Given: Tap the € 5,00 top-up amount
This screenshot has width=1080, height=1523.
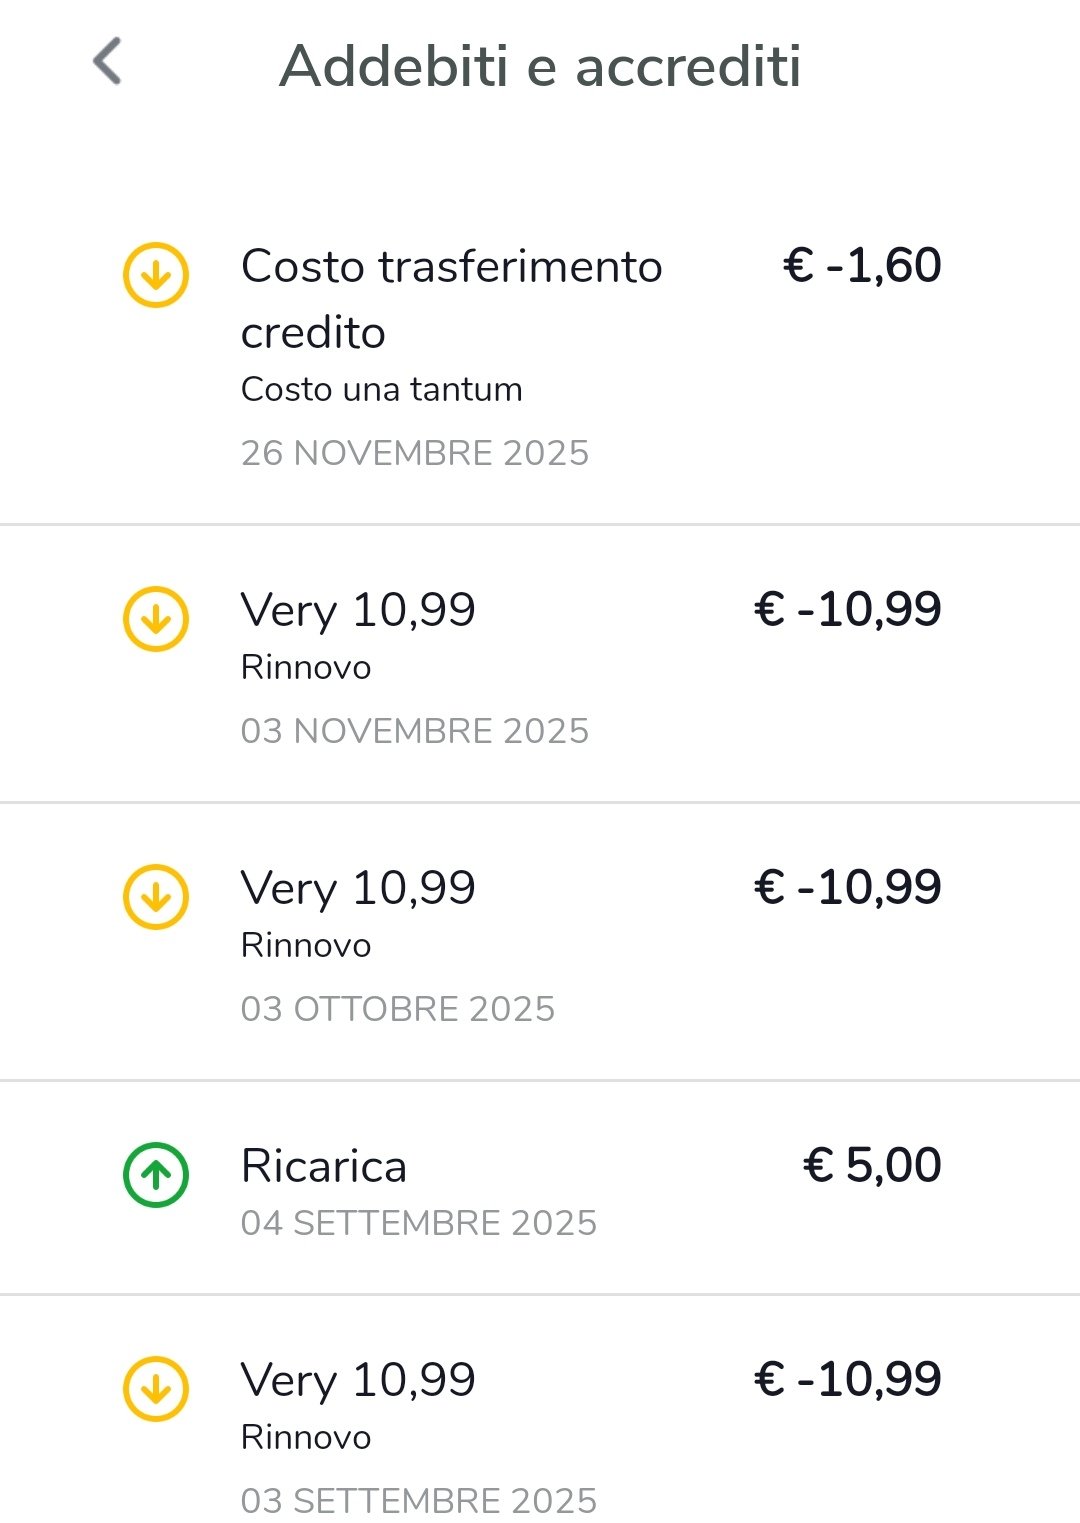Looking at the screenshot, I should point(872,1166).
